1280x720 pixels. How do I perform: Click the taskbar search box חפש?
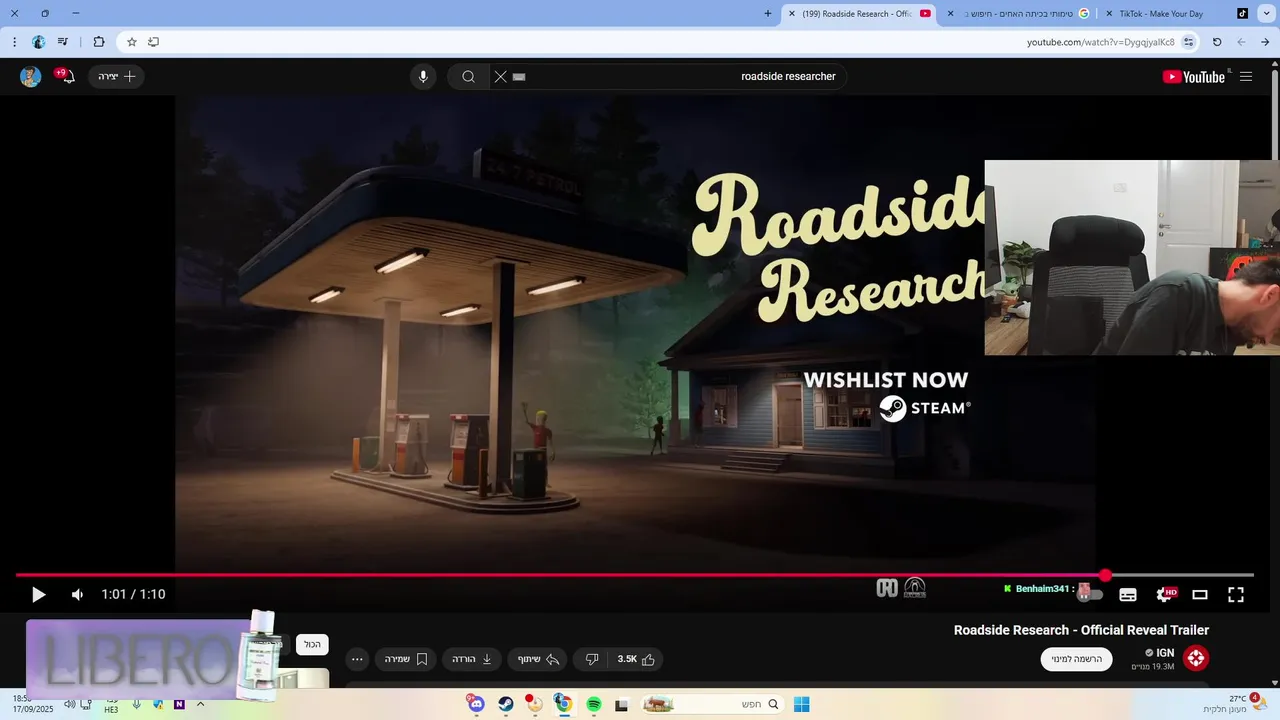pyautogui.click(x=712, y=704)
